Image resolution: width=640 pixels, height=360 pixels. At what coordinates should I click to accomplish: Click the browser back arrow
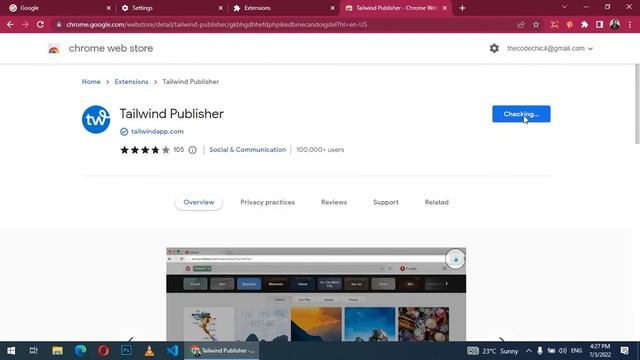pos(10,24)
